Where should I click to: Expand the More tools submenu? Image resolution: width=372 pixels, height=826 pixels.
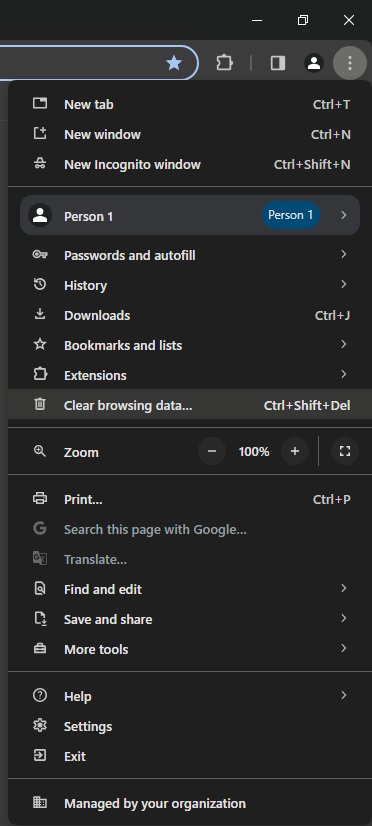click(190, 649)
